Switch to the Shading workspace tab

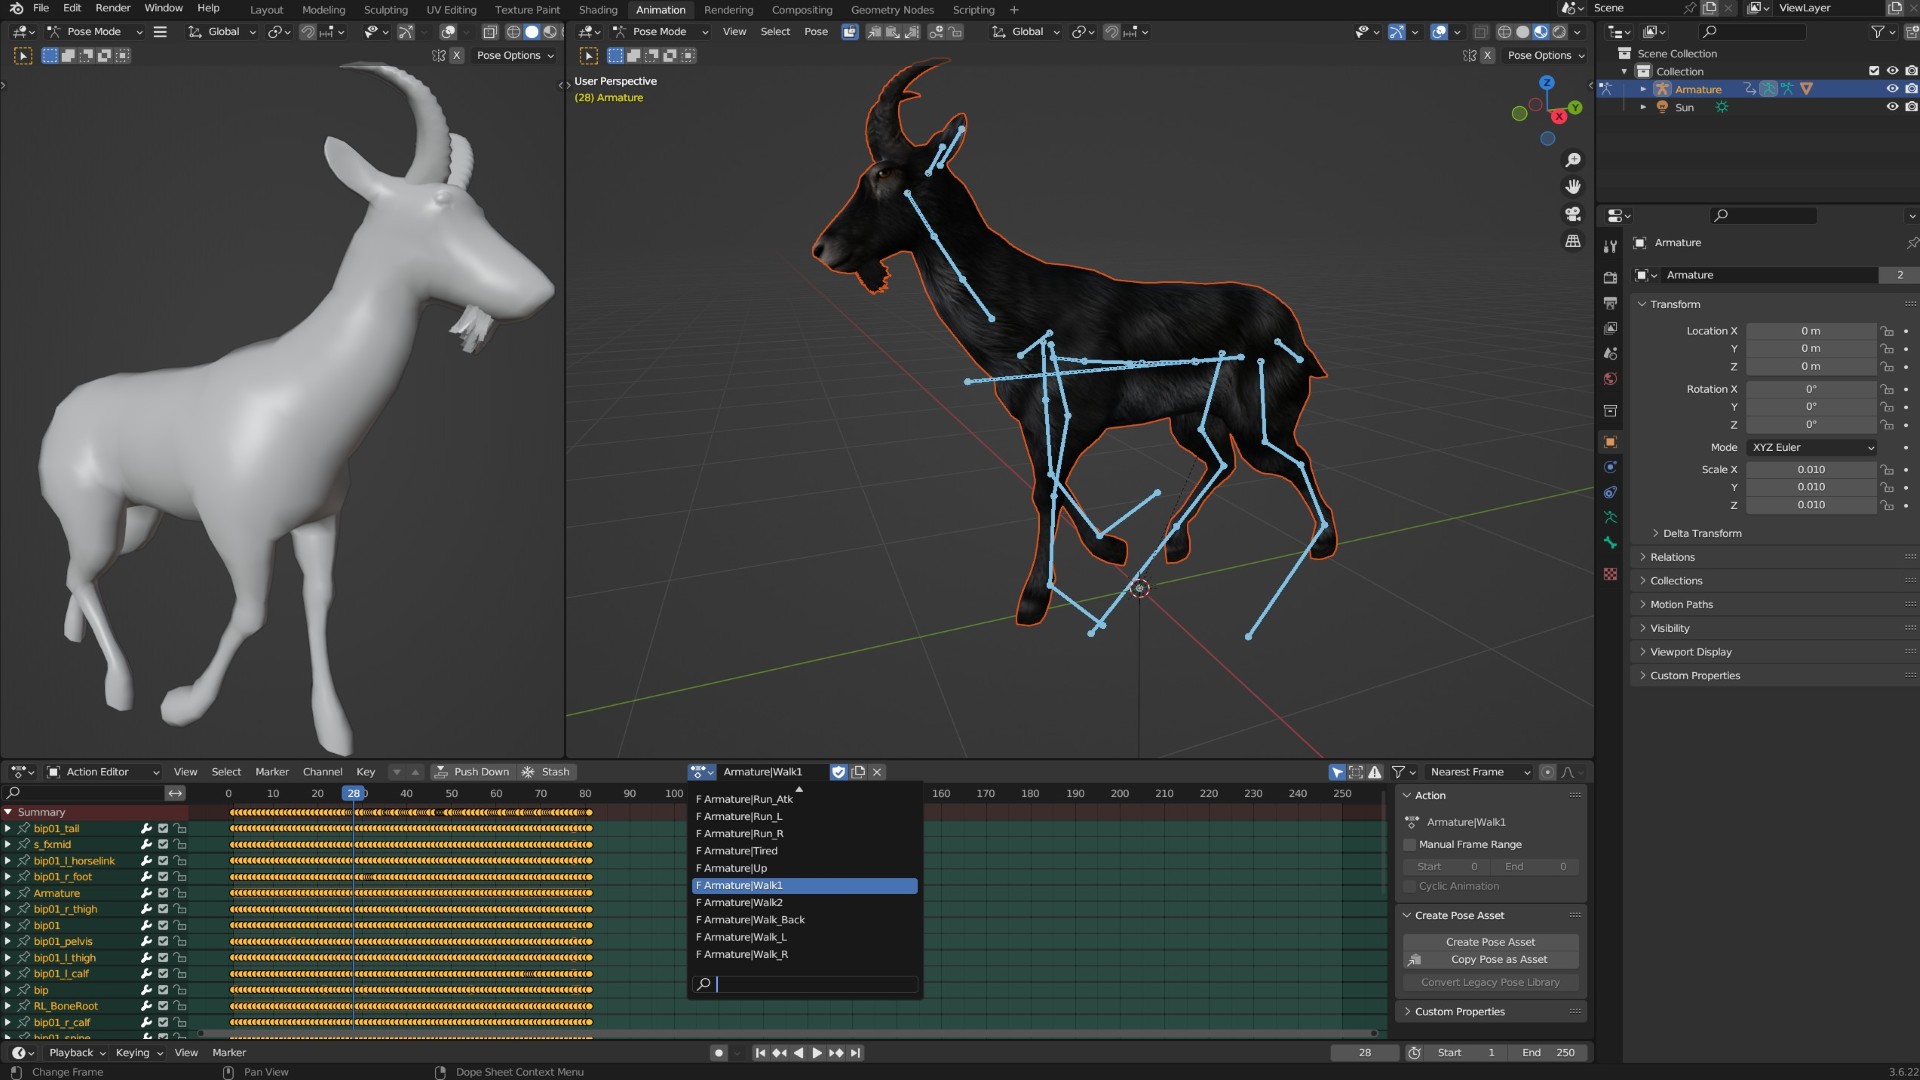coord(598,10)
